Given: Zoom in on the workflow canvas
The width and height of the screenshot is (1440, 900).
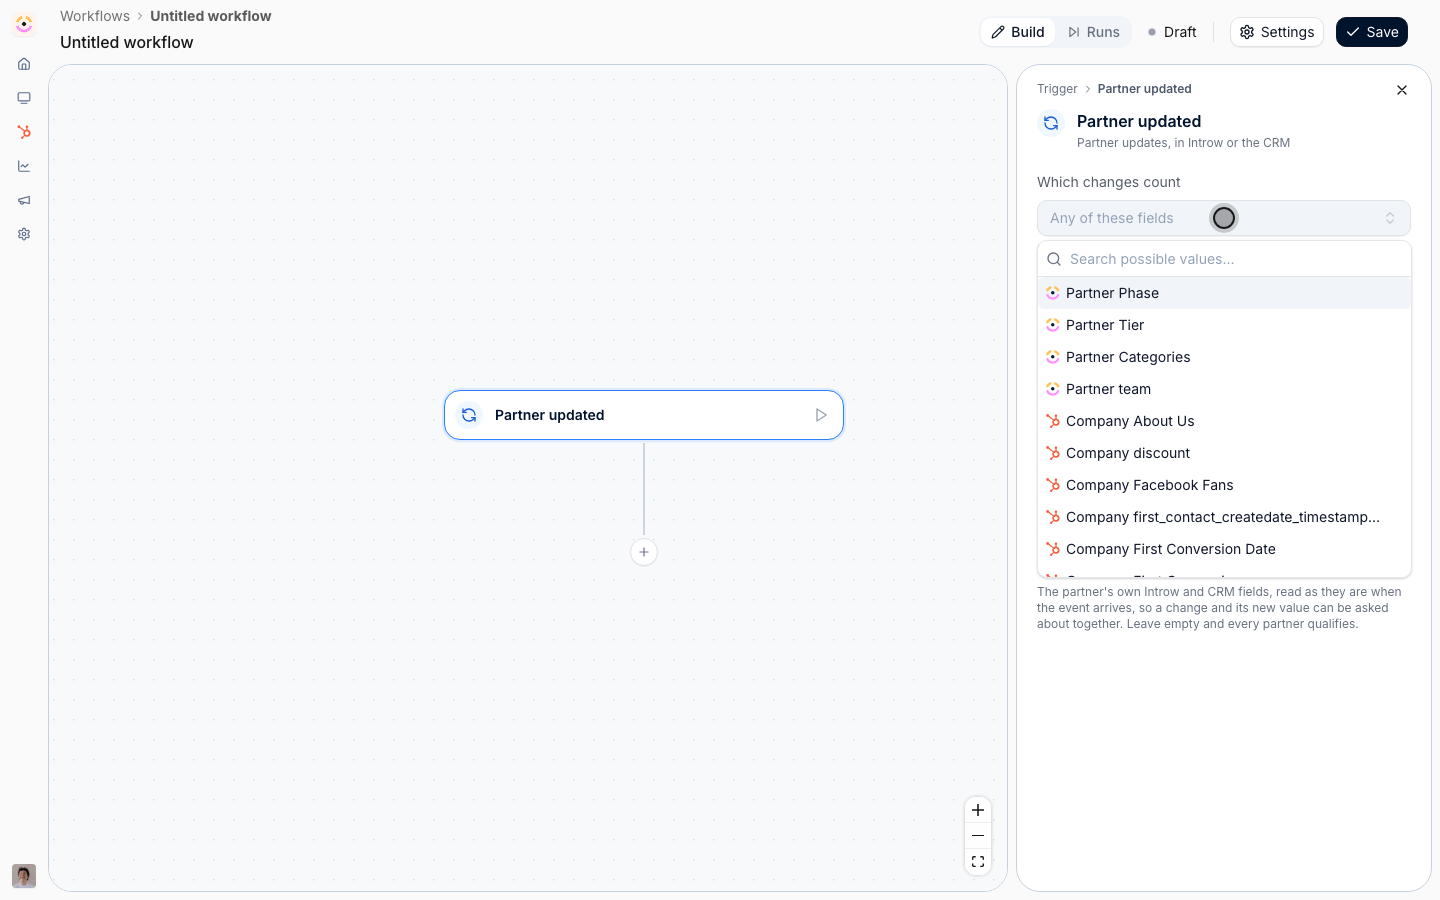Looking at the screenshot, I should 978,810.
